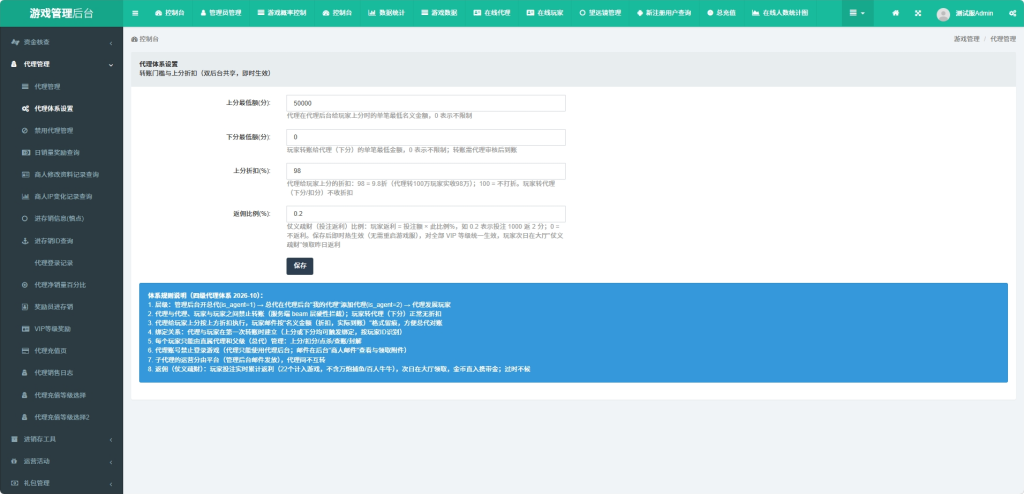The image size is (1024, 494).
Task: Focus the 下分最低额(分) input field
Action: click(x=426, y=137)
